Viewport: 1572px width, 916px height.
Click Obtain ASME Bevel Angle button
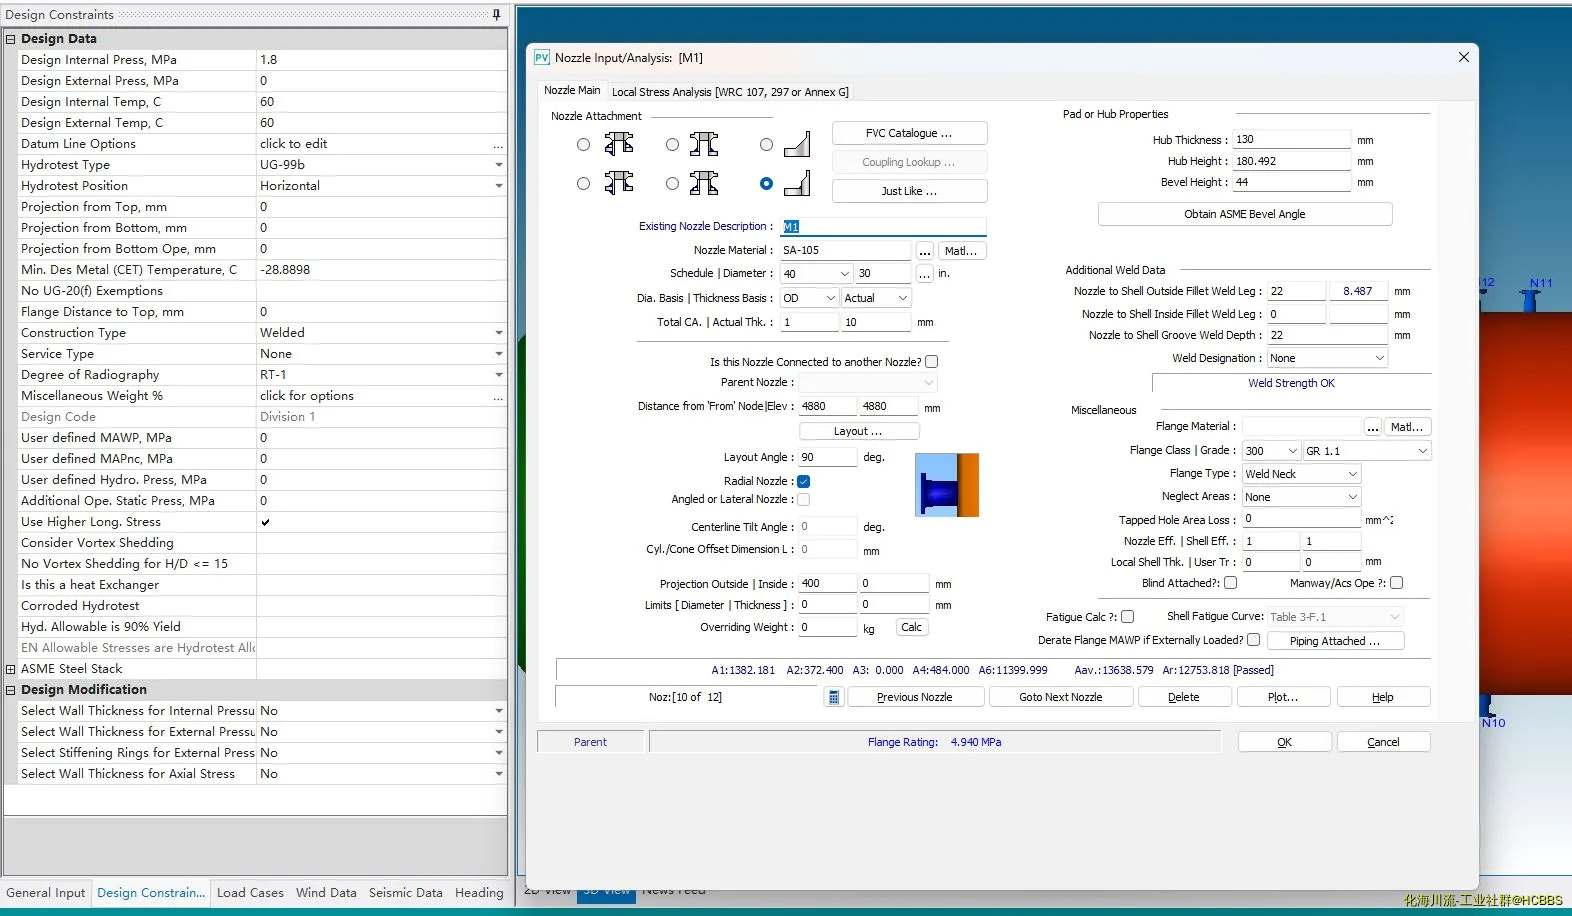[1245, 214]
